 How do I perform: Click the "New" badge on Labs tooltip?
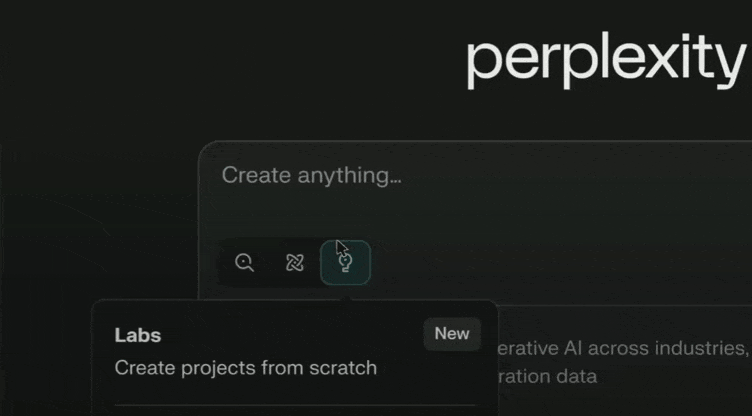pos(452,334)
